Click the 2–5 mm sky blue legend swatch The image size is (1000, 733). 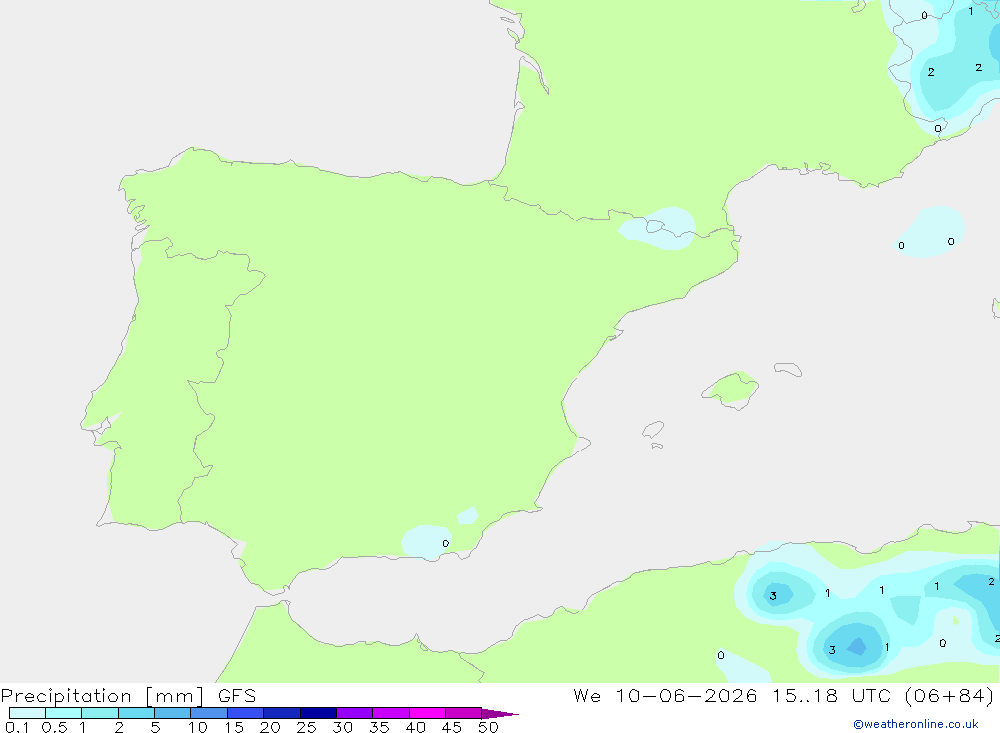pos(136,713)
